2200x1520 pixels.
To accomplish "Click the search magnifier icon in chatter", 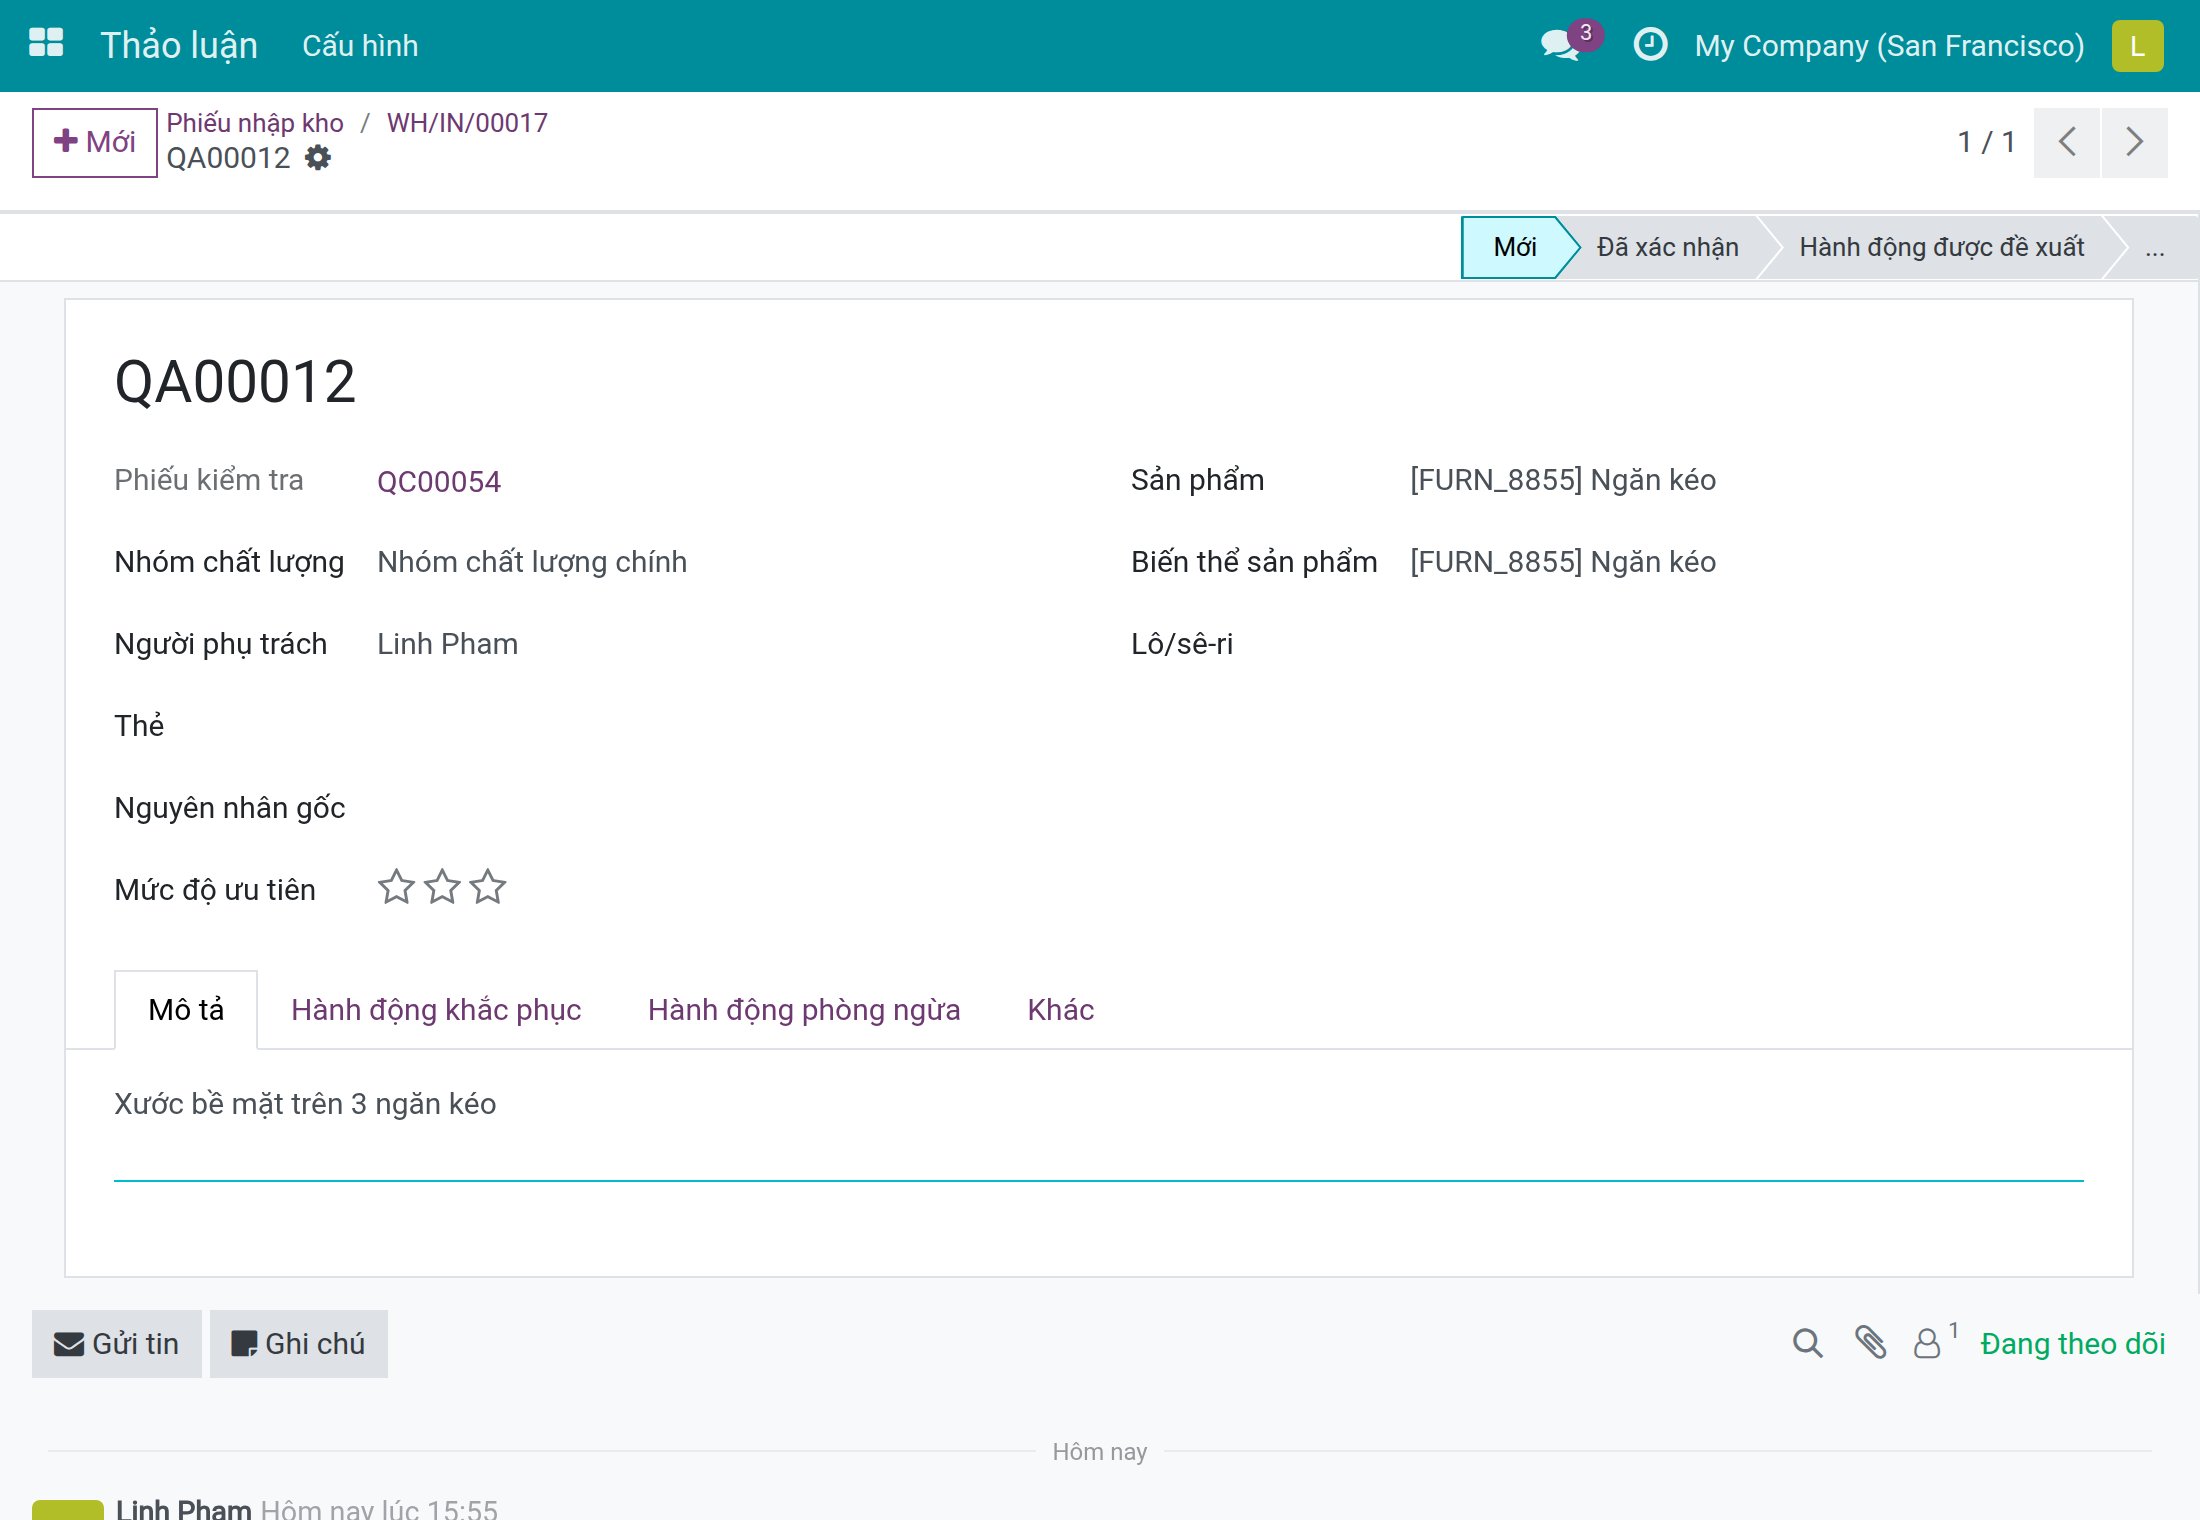I will point(1807,1343).
